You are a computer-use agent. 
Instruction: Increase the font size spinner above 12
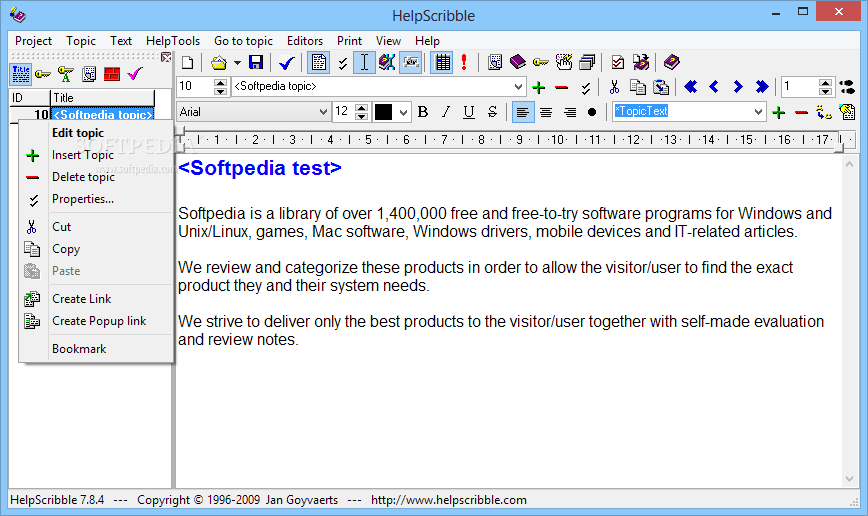(361, 107)
